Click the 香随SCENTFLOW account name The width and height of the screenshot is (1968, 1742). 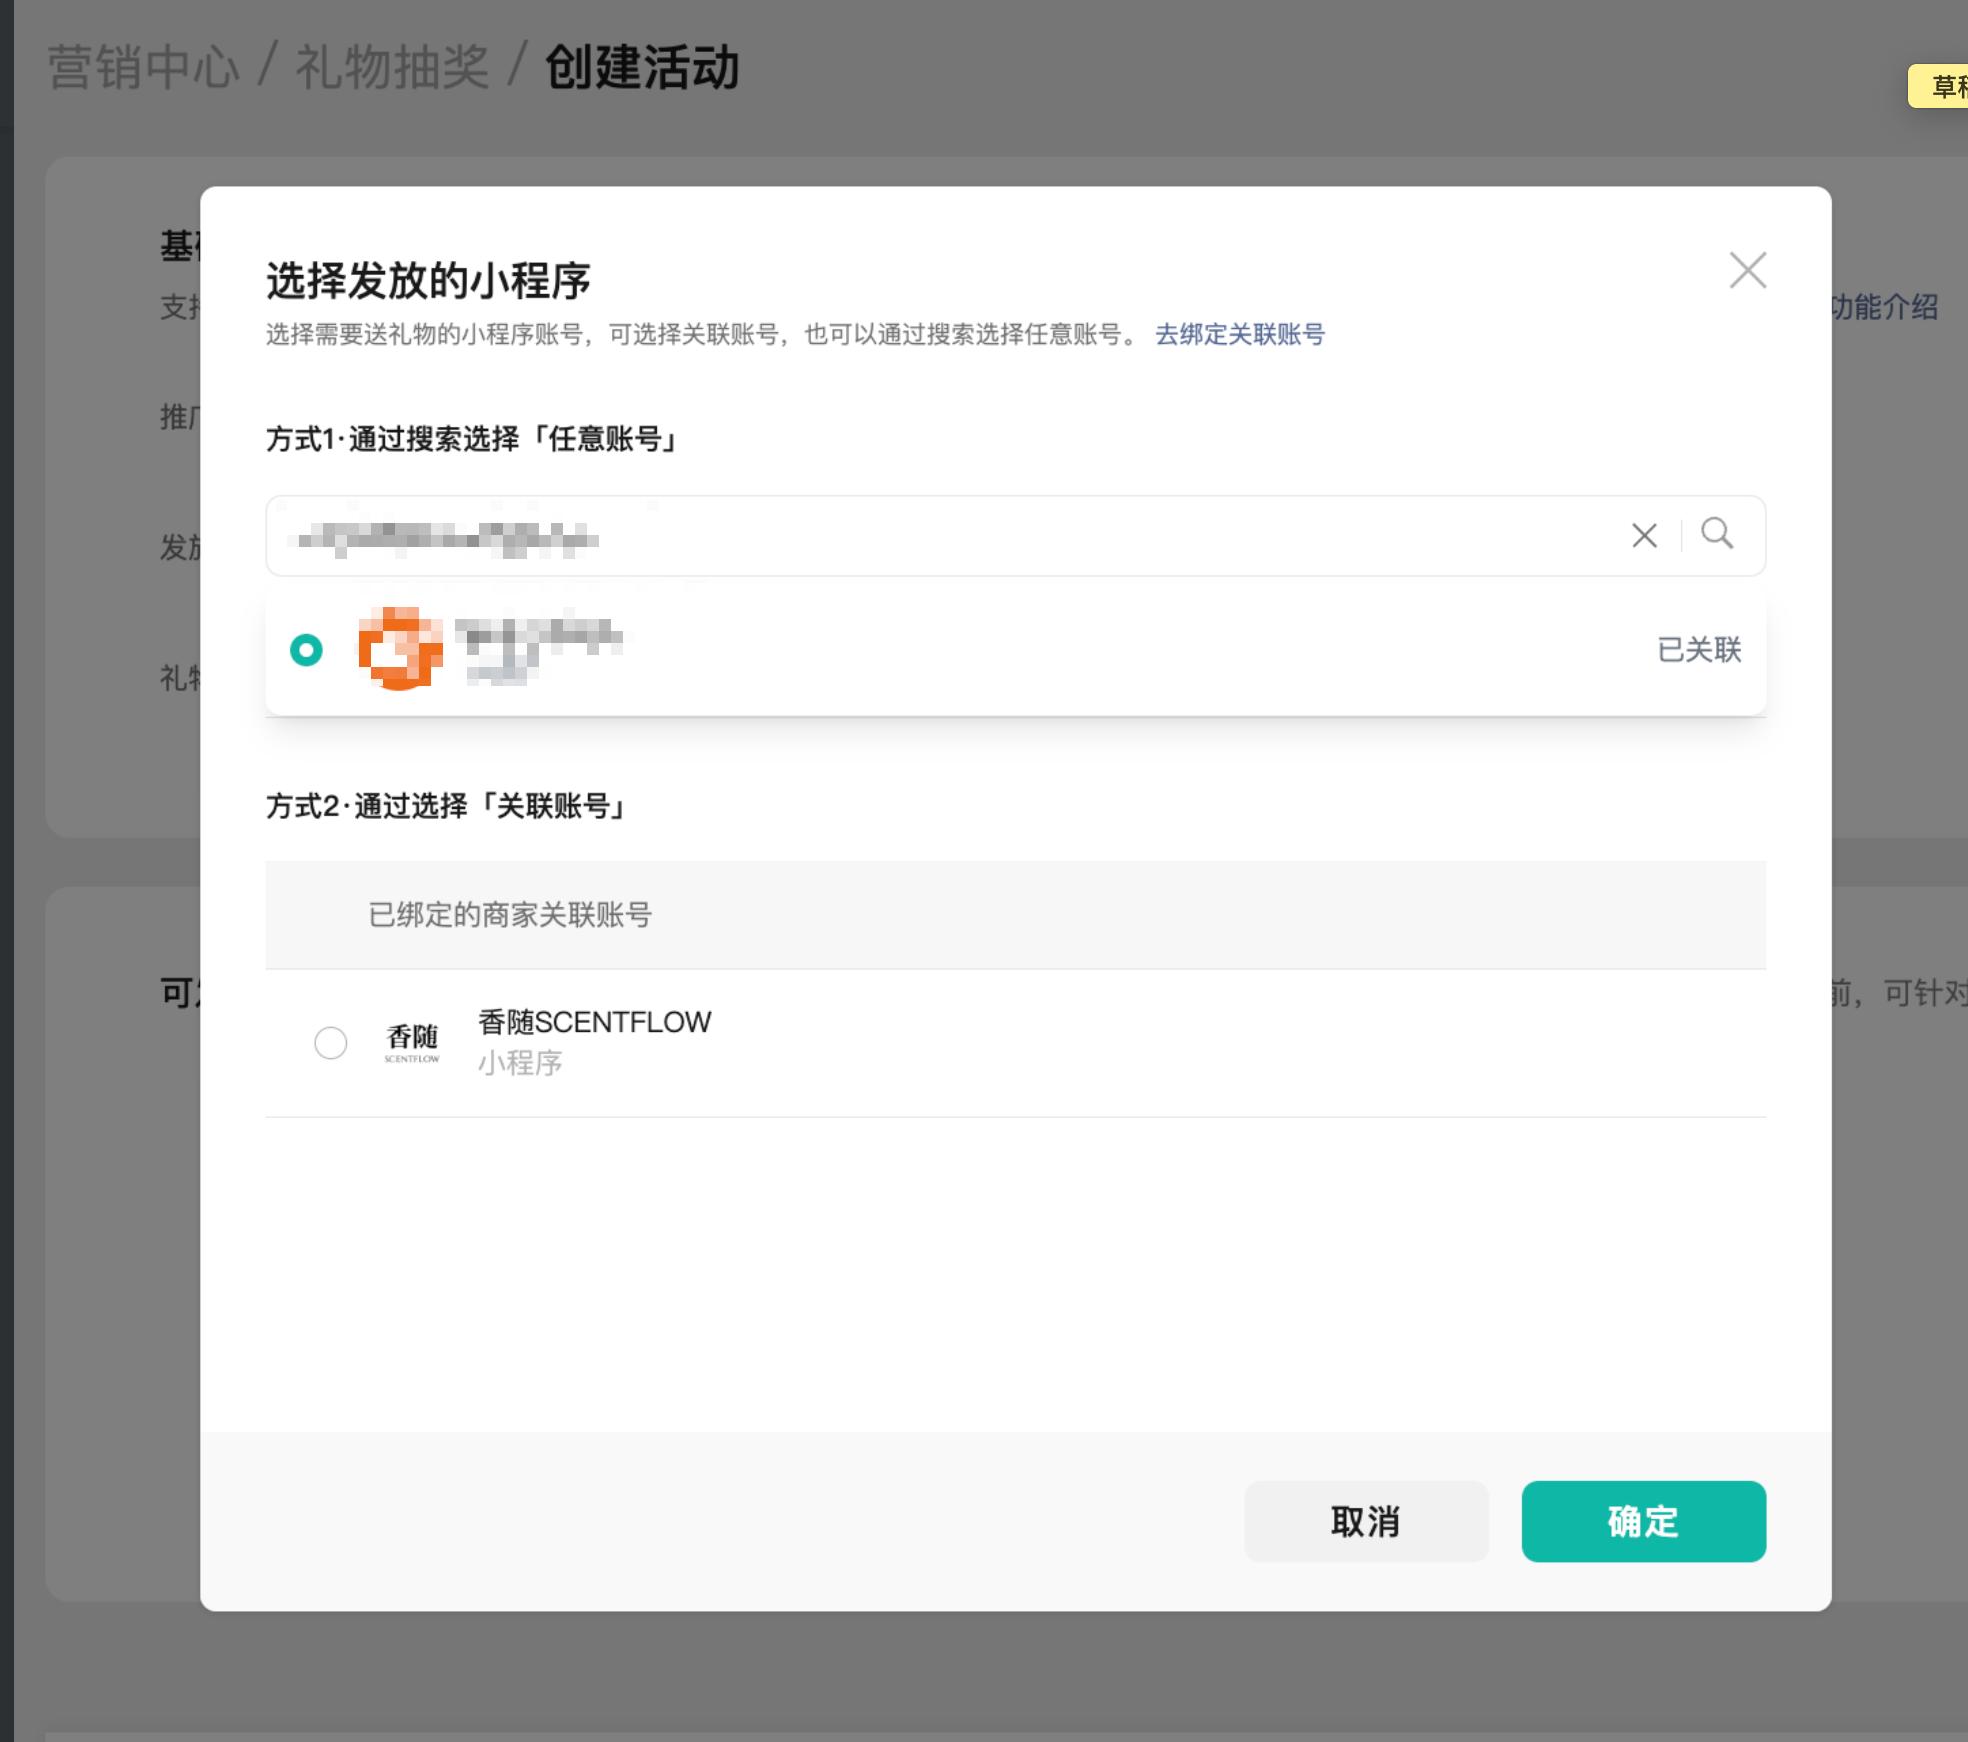[594, 1022]
